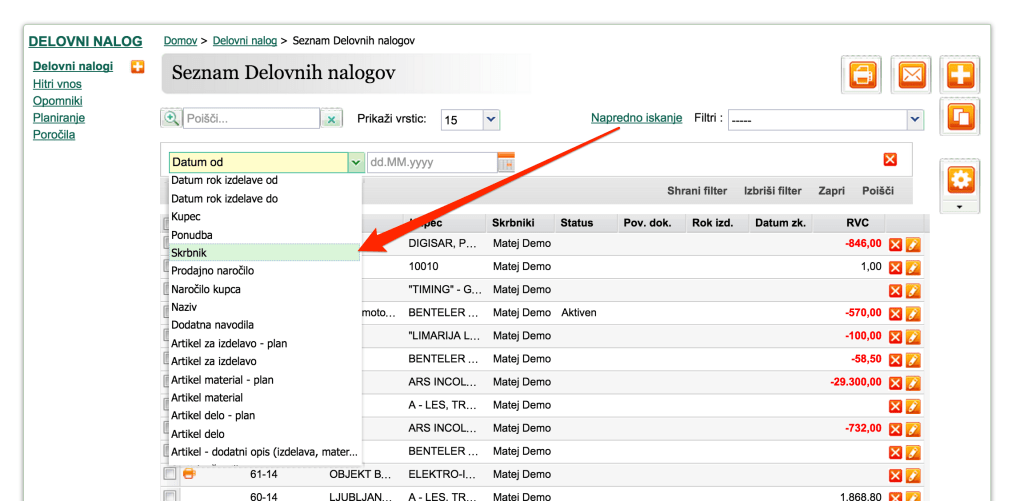1024x501 pixels.
Task: Edit the "TIMING" row
Action: tap(914, 291)
